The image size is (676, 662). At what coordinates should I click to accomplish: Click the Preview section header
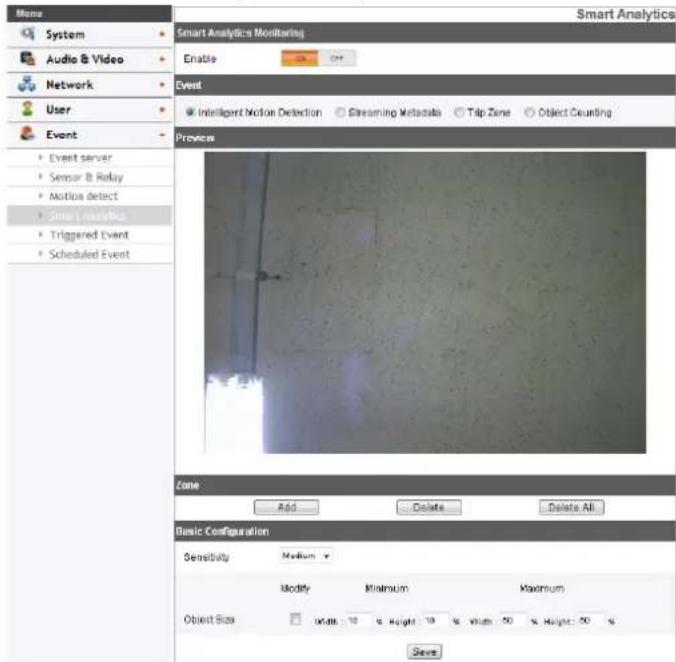coord(425,137)
